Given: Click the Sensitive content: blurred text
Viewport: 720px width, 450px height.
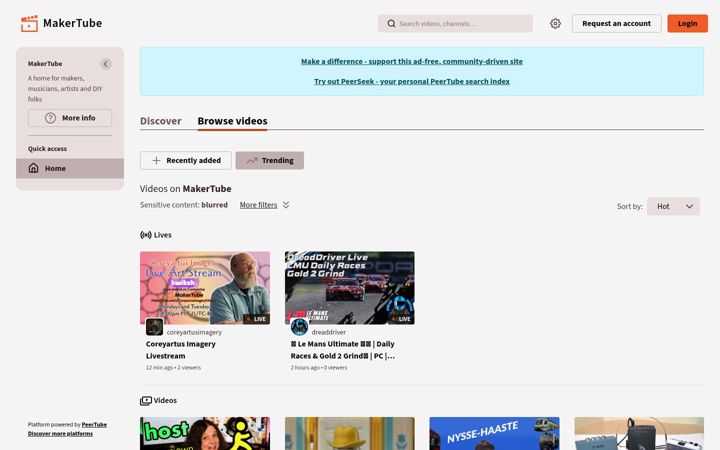Looking at the screenshot, I should 184,205.
